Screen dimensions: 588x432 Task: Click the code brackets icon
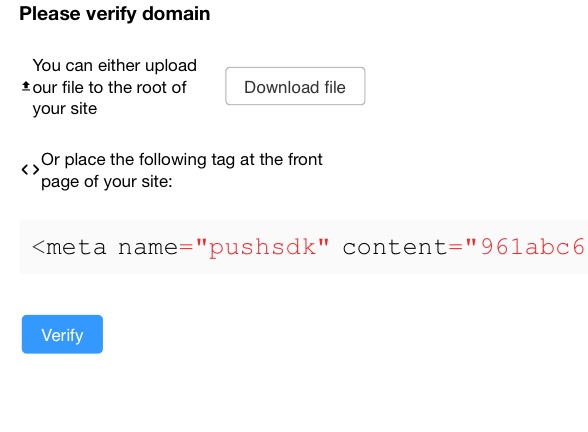tap(30, 170)
